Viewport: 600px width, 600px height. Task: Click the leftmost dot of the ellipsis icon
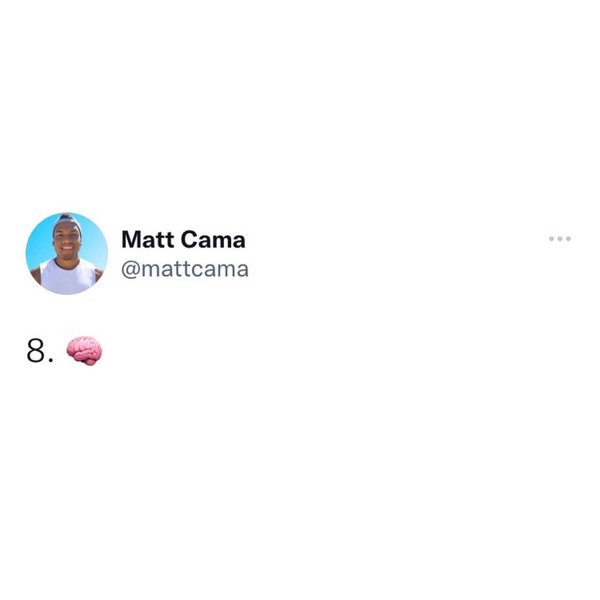pyautogui.click(x=551, y=239)
